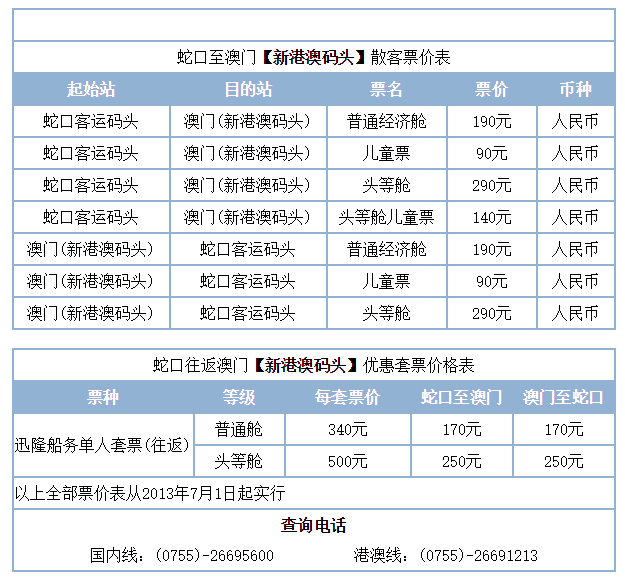Click the 票价 column header
This screenshot has height=579, width=625.
pos(491,89)
